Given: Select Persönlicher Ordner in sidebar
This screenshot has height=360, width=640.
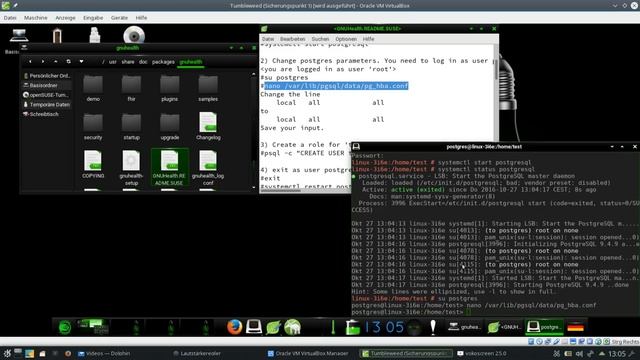Looking at the screenshot, I should [47, 76].
